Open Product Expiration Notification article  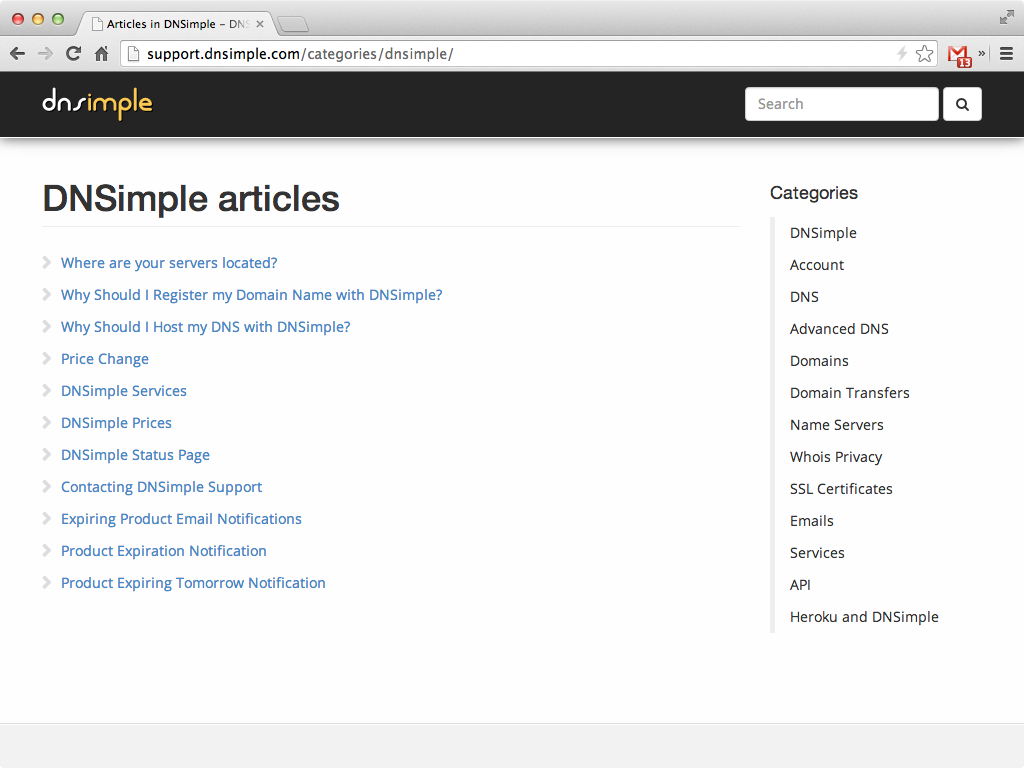pyautogui.click(x=163, y=551)
